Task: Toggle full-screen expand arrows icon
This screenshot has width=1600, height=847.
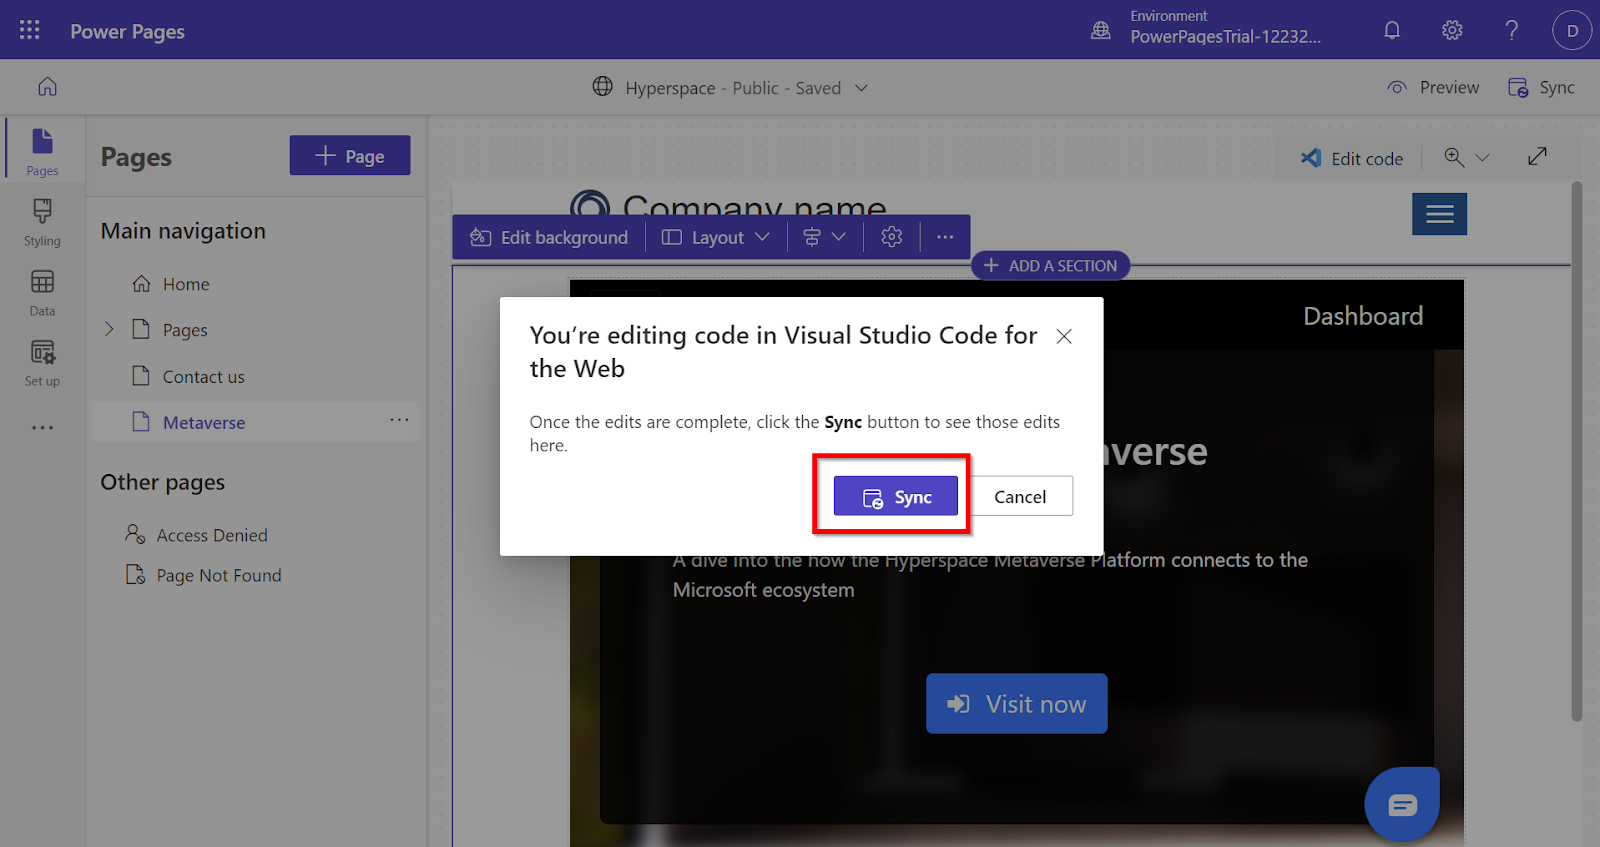Action: pos(1538,156)
